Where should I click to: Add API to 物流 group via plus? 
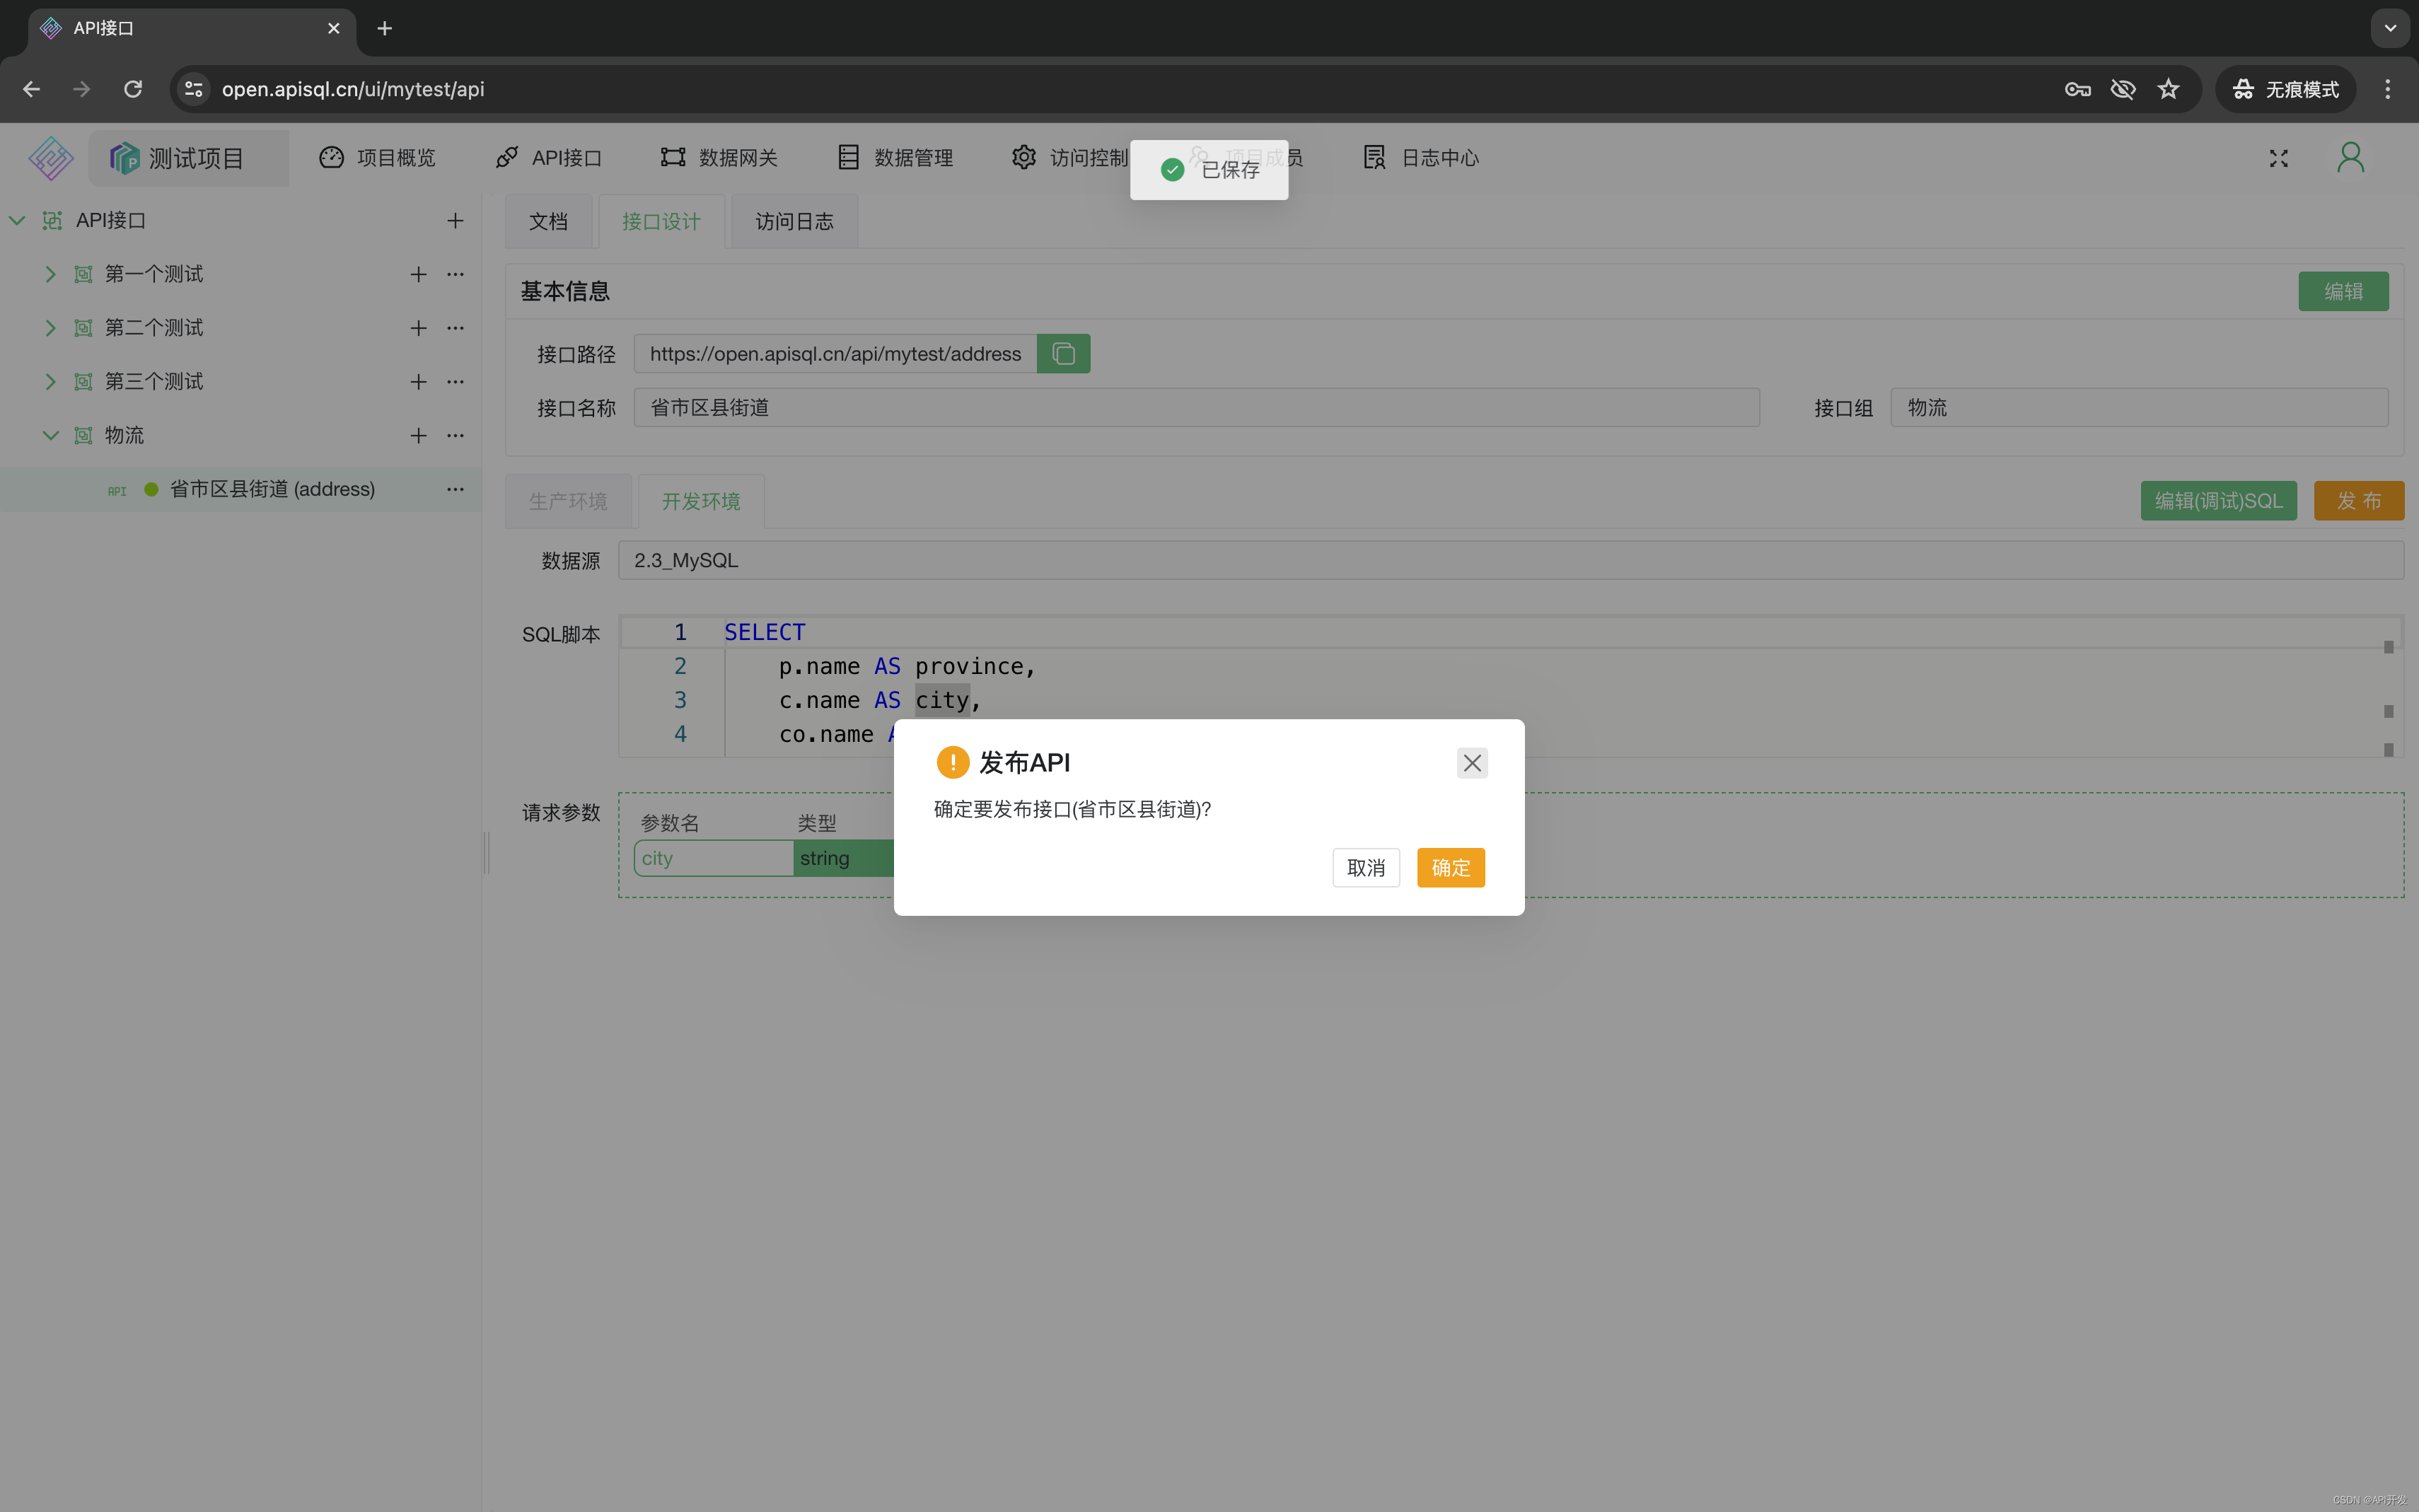point(418,435)
